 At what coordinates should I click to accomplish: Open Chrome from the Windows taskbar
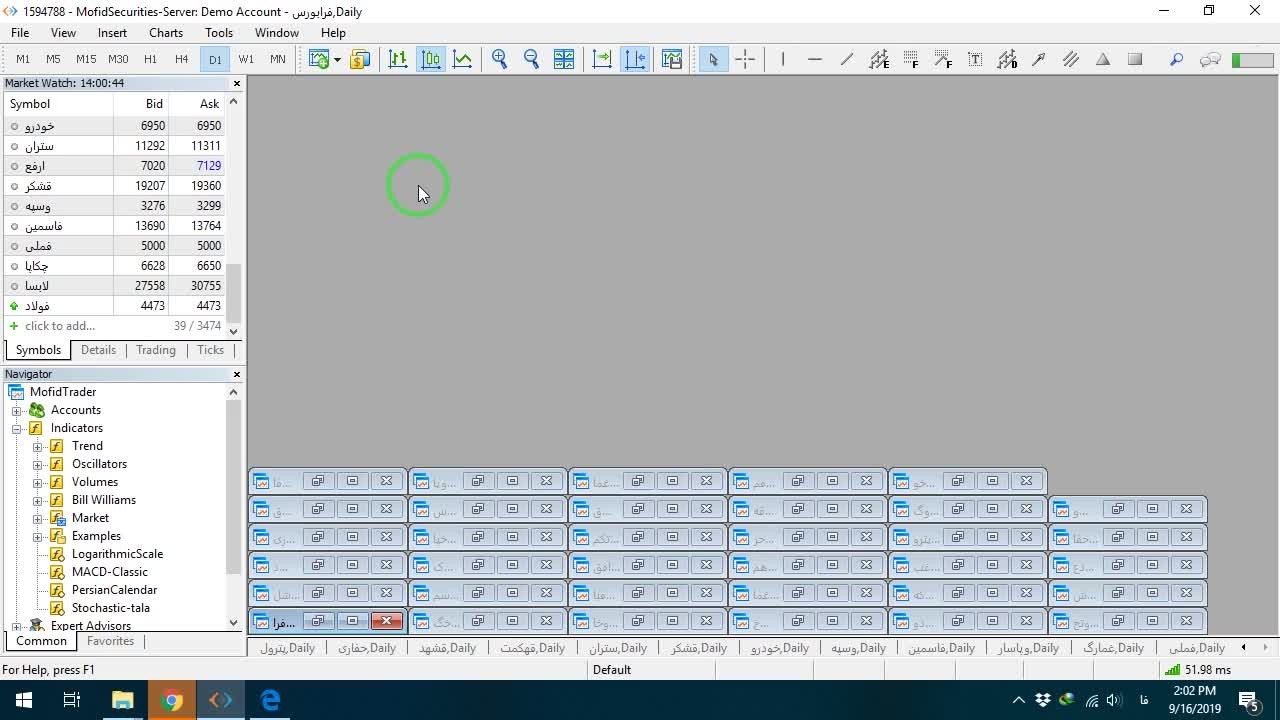coord(171,700)
